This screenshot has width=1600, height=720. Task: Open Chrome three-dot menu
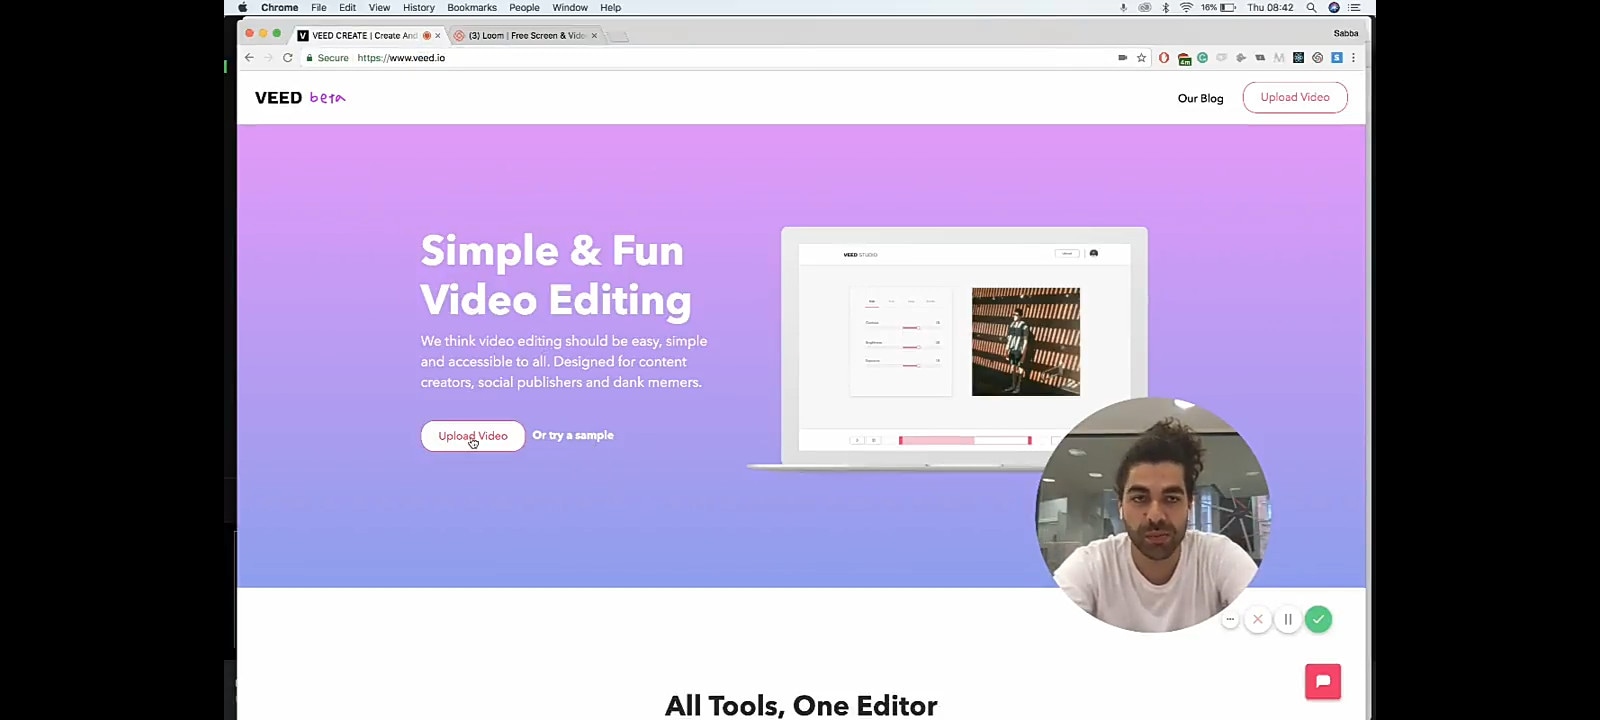click(1353, 58)
